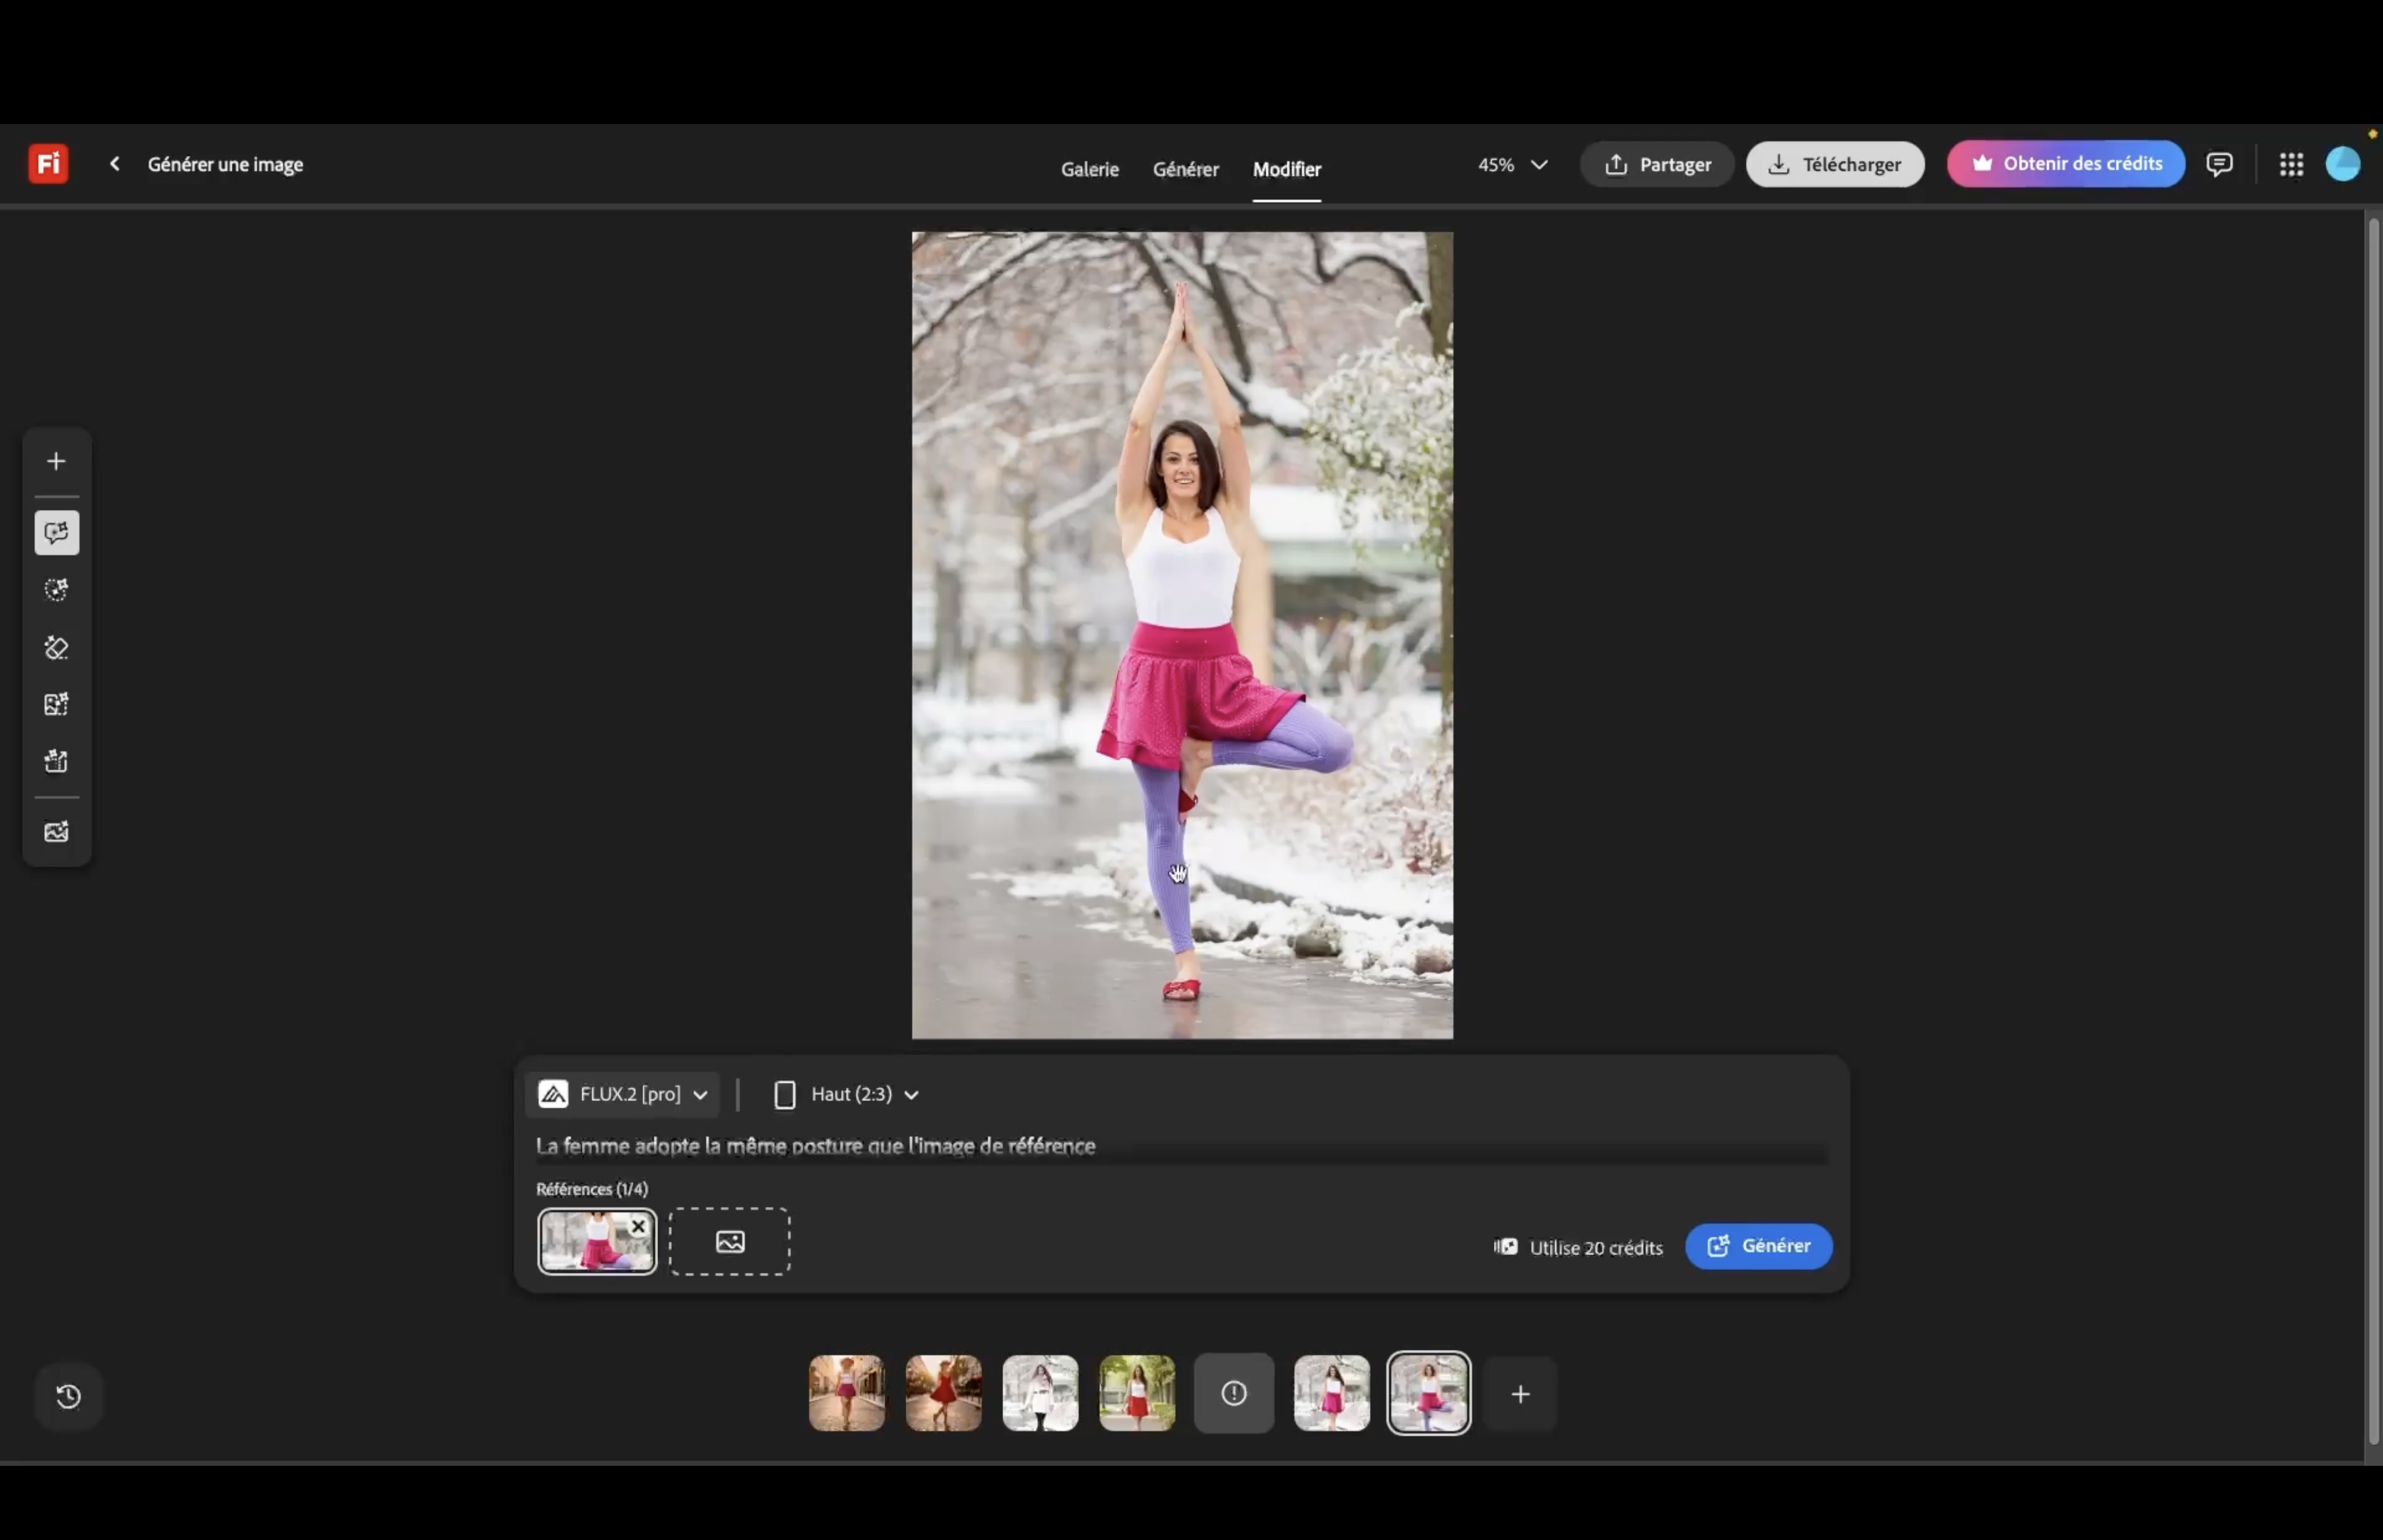Select the image tool at toolbar bottom
2383x1540 pixels.
[56, 831]
